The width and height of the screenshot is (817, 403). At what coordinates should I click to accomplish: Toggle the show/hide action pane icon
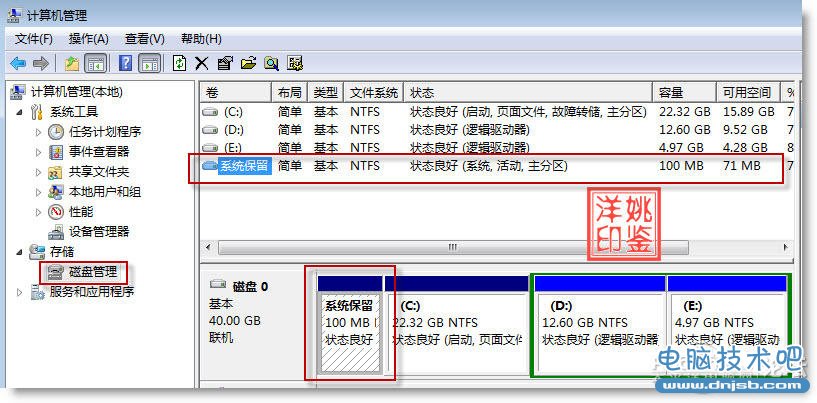pos(150,64)
